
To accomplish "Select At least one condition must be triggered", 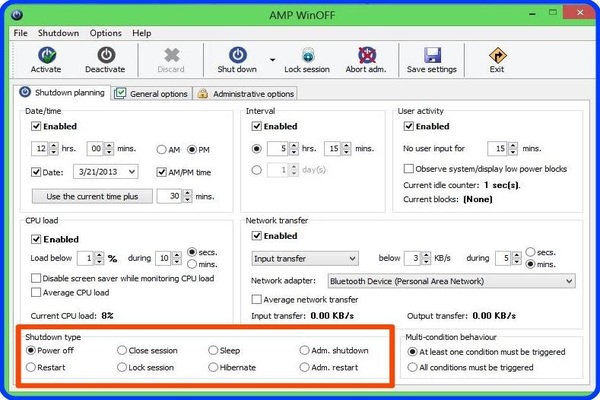I will [x=412, y=352].
